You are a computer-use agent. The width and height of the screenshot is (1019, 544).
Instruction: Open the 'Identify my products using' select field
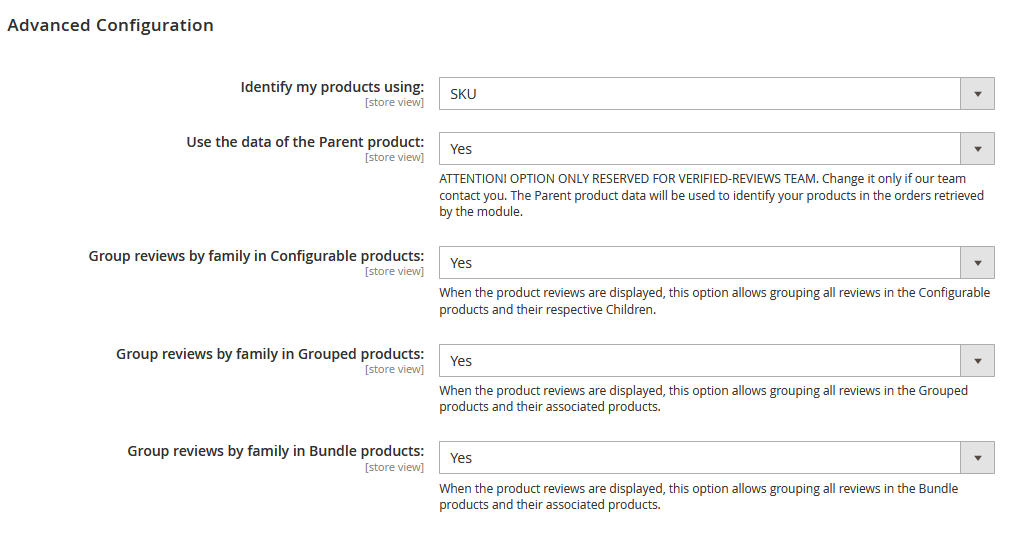click(700, 94)
